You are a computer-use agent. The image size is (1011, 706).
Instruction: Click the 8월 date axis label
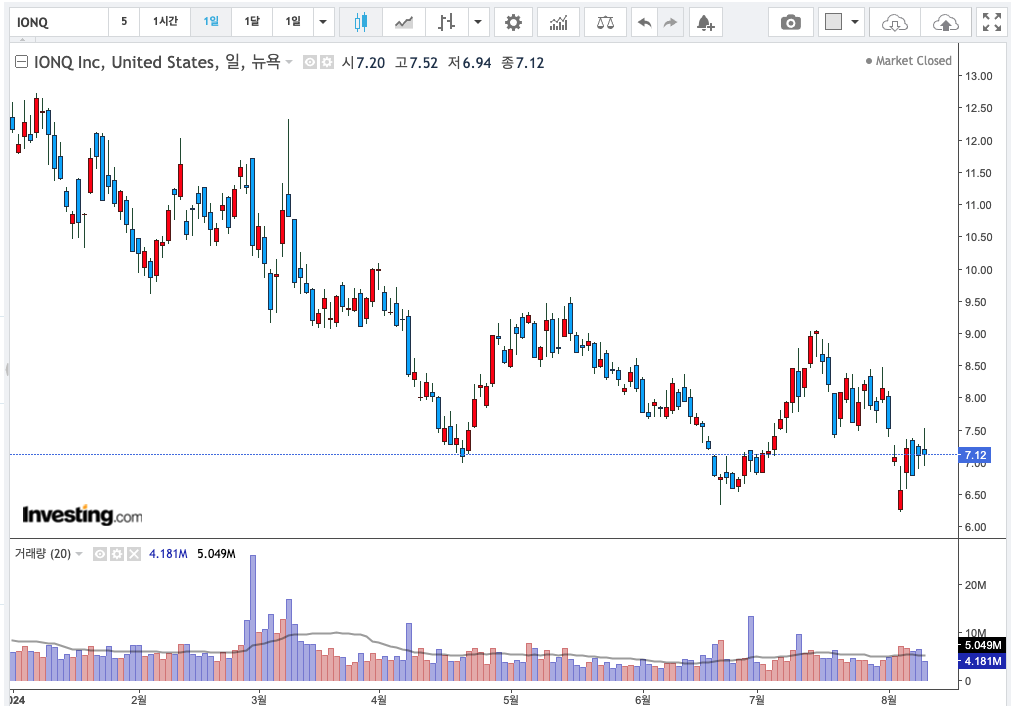point(889,700)
